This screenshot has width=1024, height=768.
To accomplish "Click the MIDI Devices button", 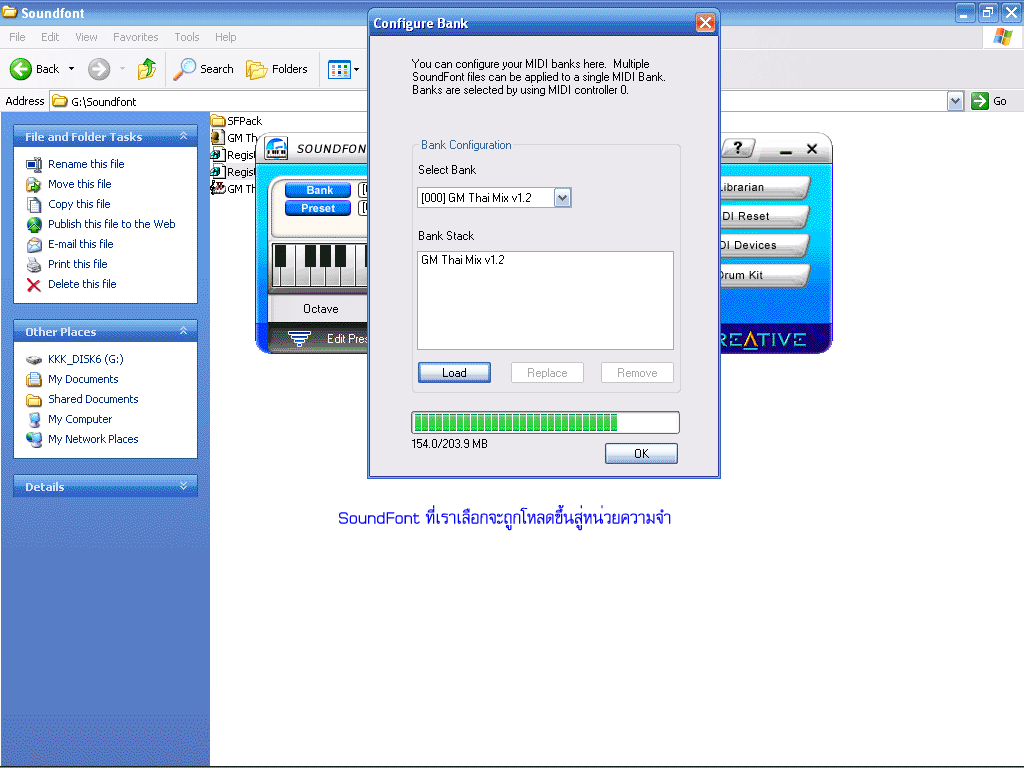I will (x=764, y=246).
